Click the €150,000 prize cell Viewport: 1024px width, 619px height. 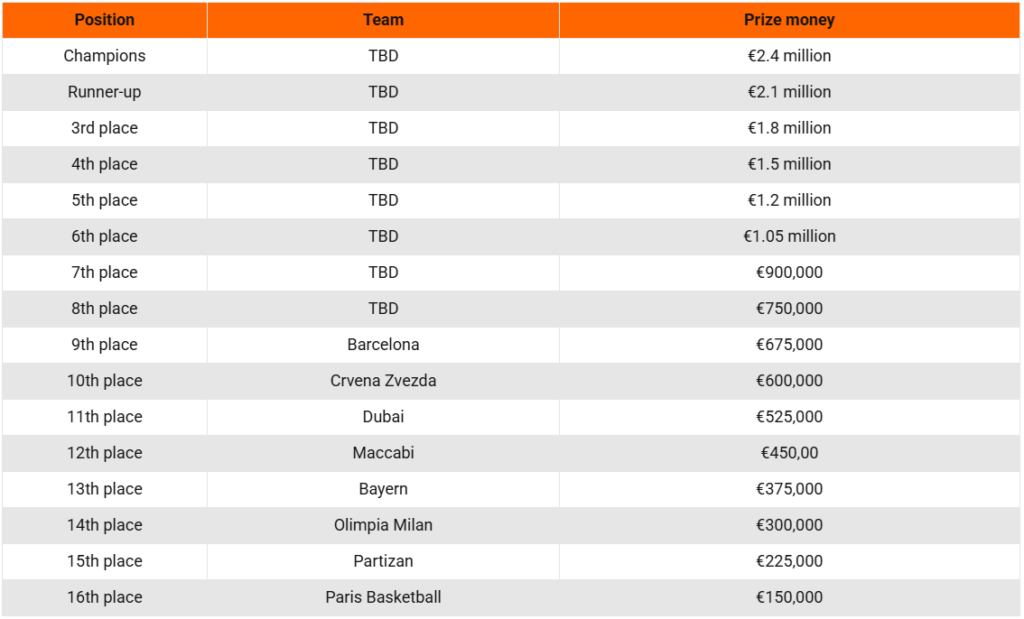(789, 597)
